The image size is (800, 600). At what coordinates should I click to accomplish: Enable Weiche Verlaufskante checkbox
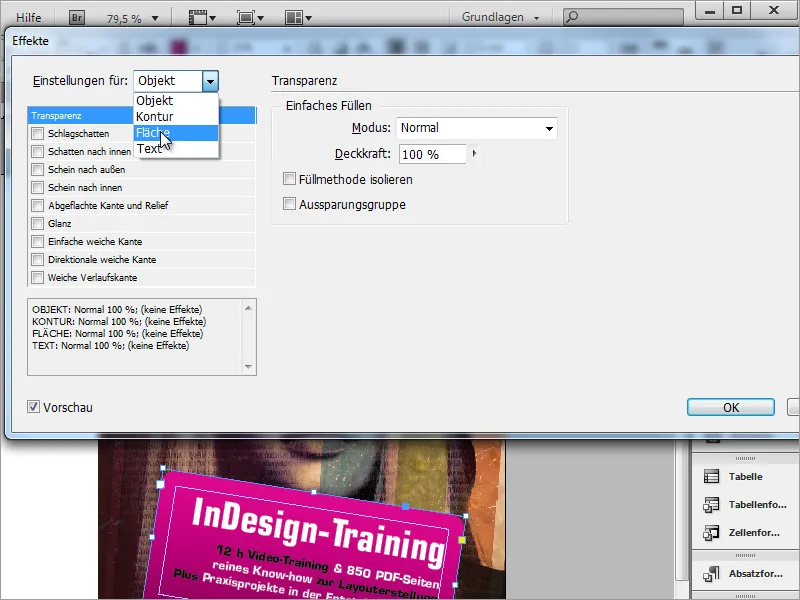point(37,278)
